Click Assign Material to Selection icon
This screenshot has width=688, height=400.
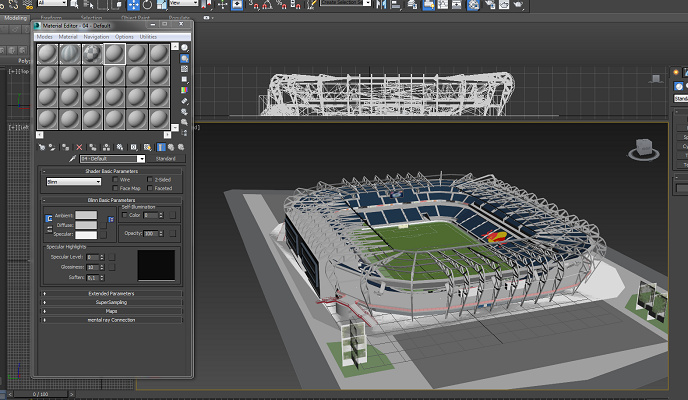(65, 147)
